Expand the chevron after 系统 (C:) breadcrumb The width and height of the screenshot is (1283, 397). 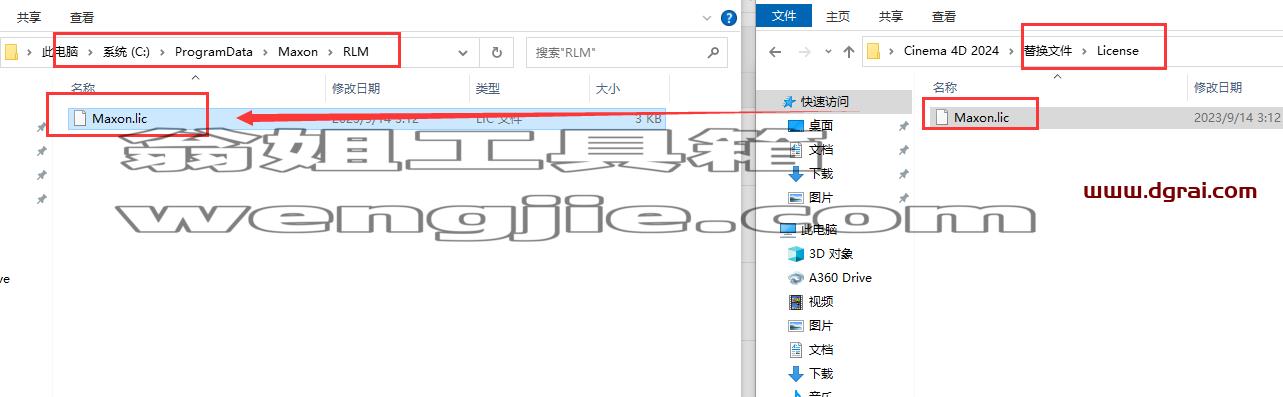pos(161,52)
